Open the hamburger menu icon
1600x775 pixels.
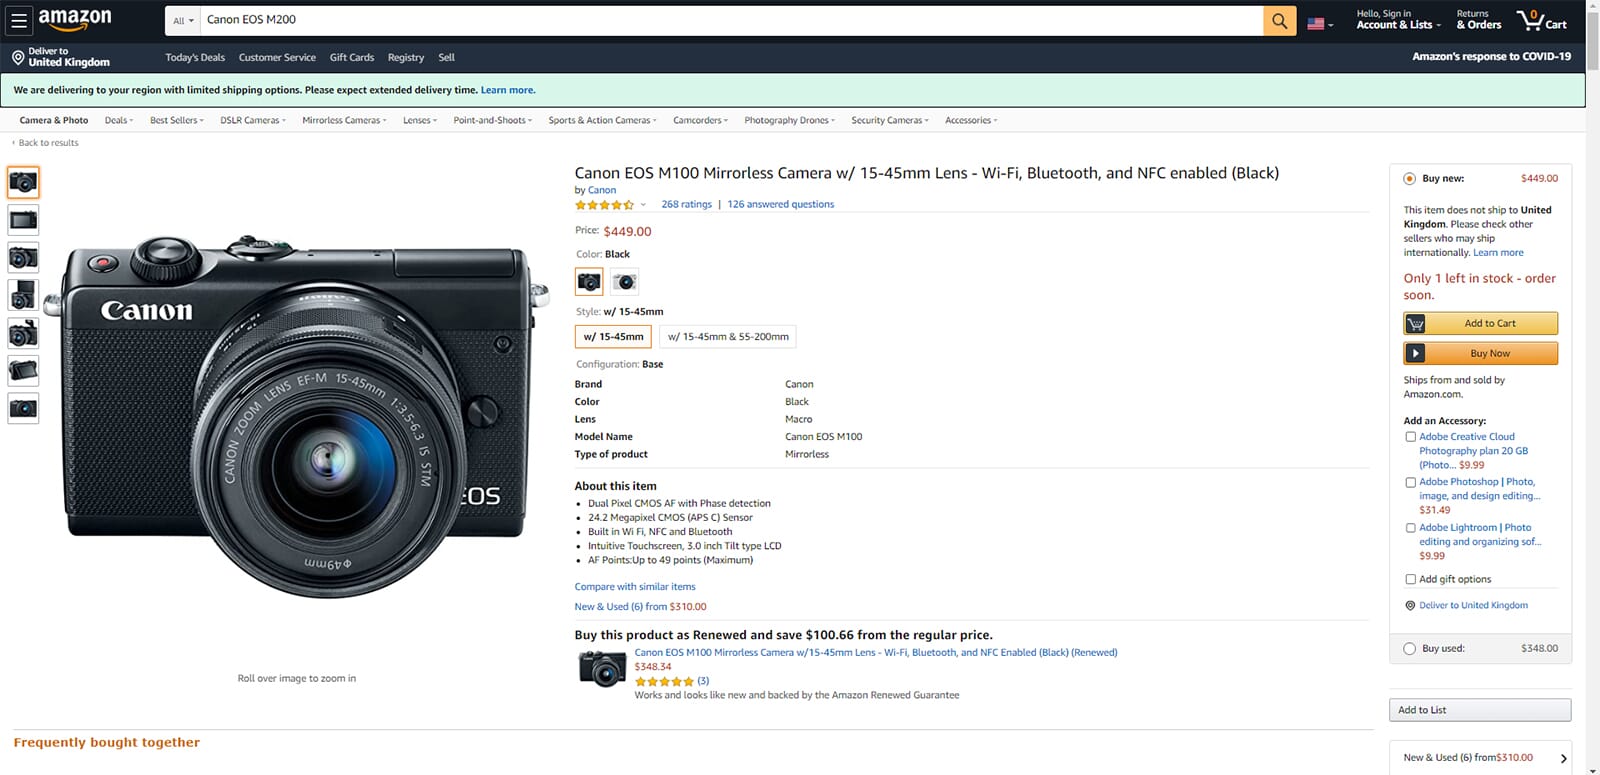[x=19, y=20]
